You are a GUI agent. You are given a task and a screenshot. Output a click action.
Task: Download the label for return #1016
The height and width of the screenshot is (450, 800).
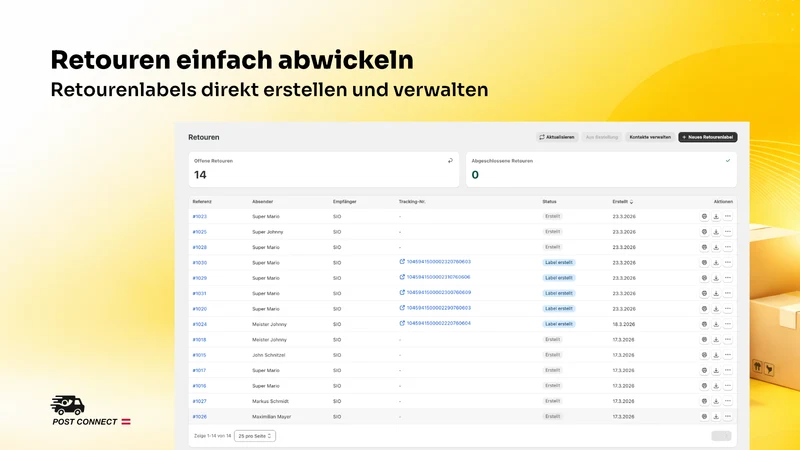pos(716,386)
